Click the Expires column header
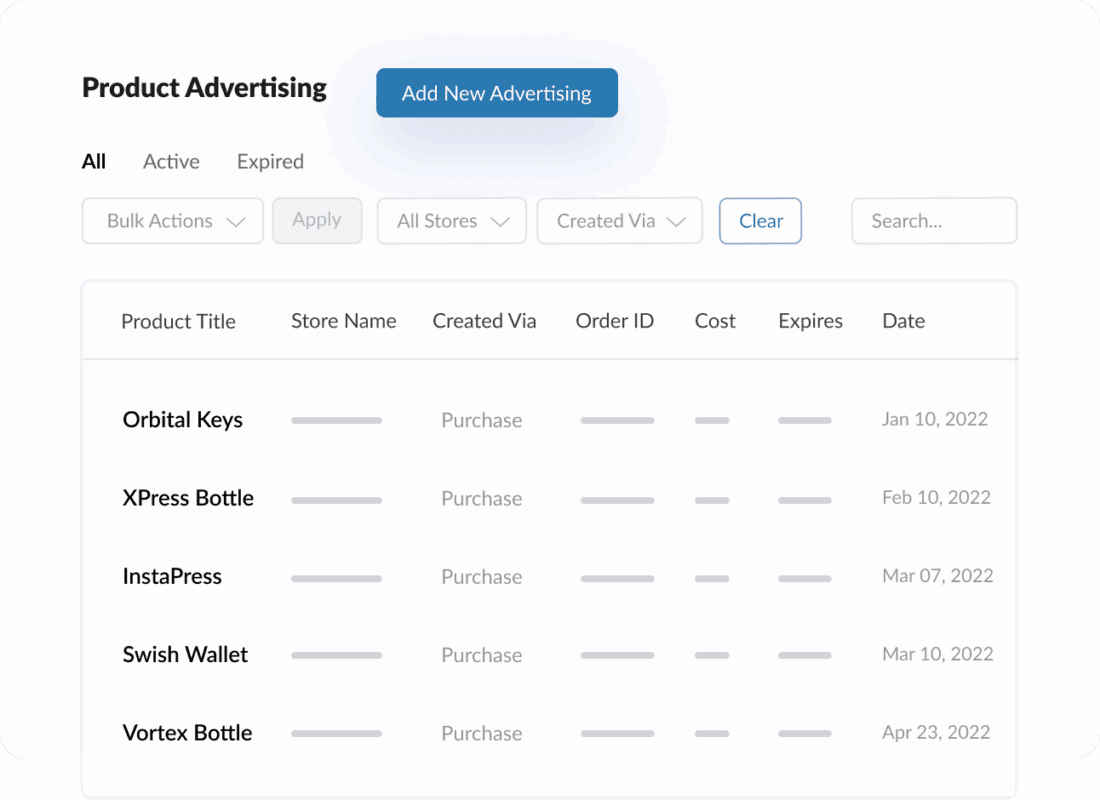Image resolution: width=1100 pixels, height=800 pixels. [810, 321]
